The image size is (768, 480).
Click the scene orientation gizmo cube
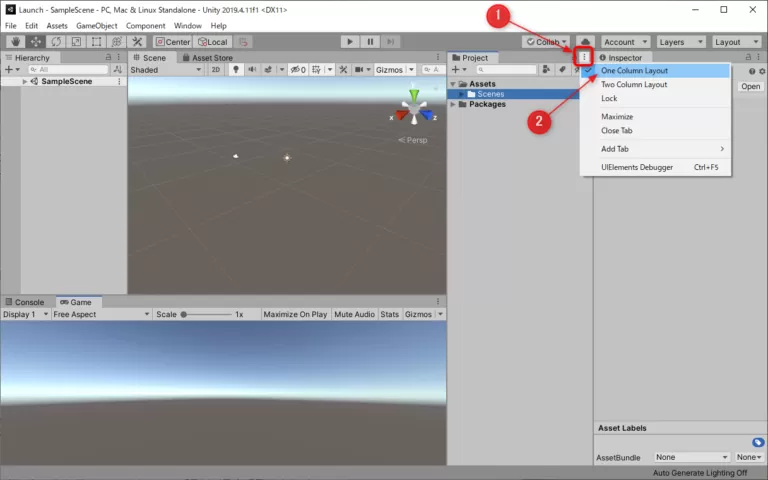tap(414, 110)
